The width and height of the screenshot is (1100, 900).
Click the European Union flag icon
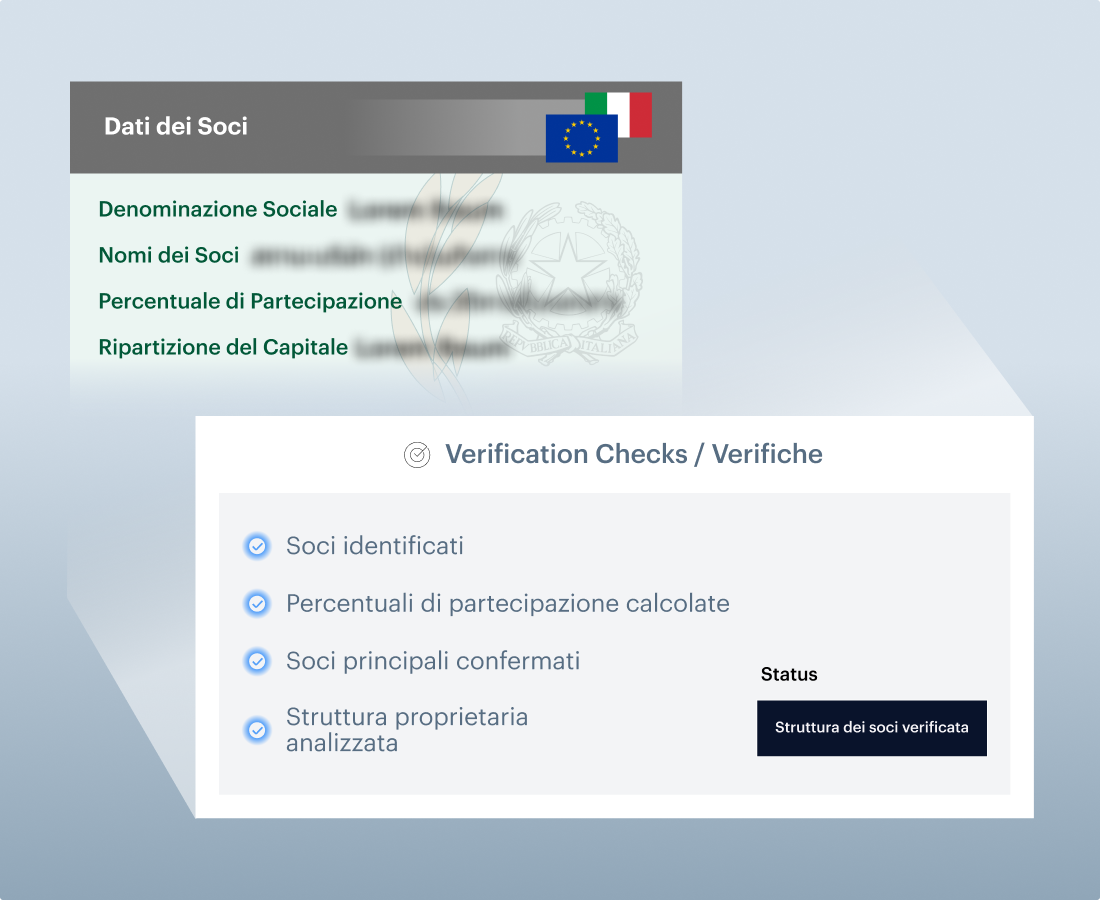[581, 138]
